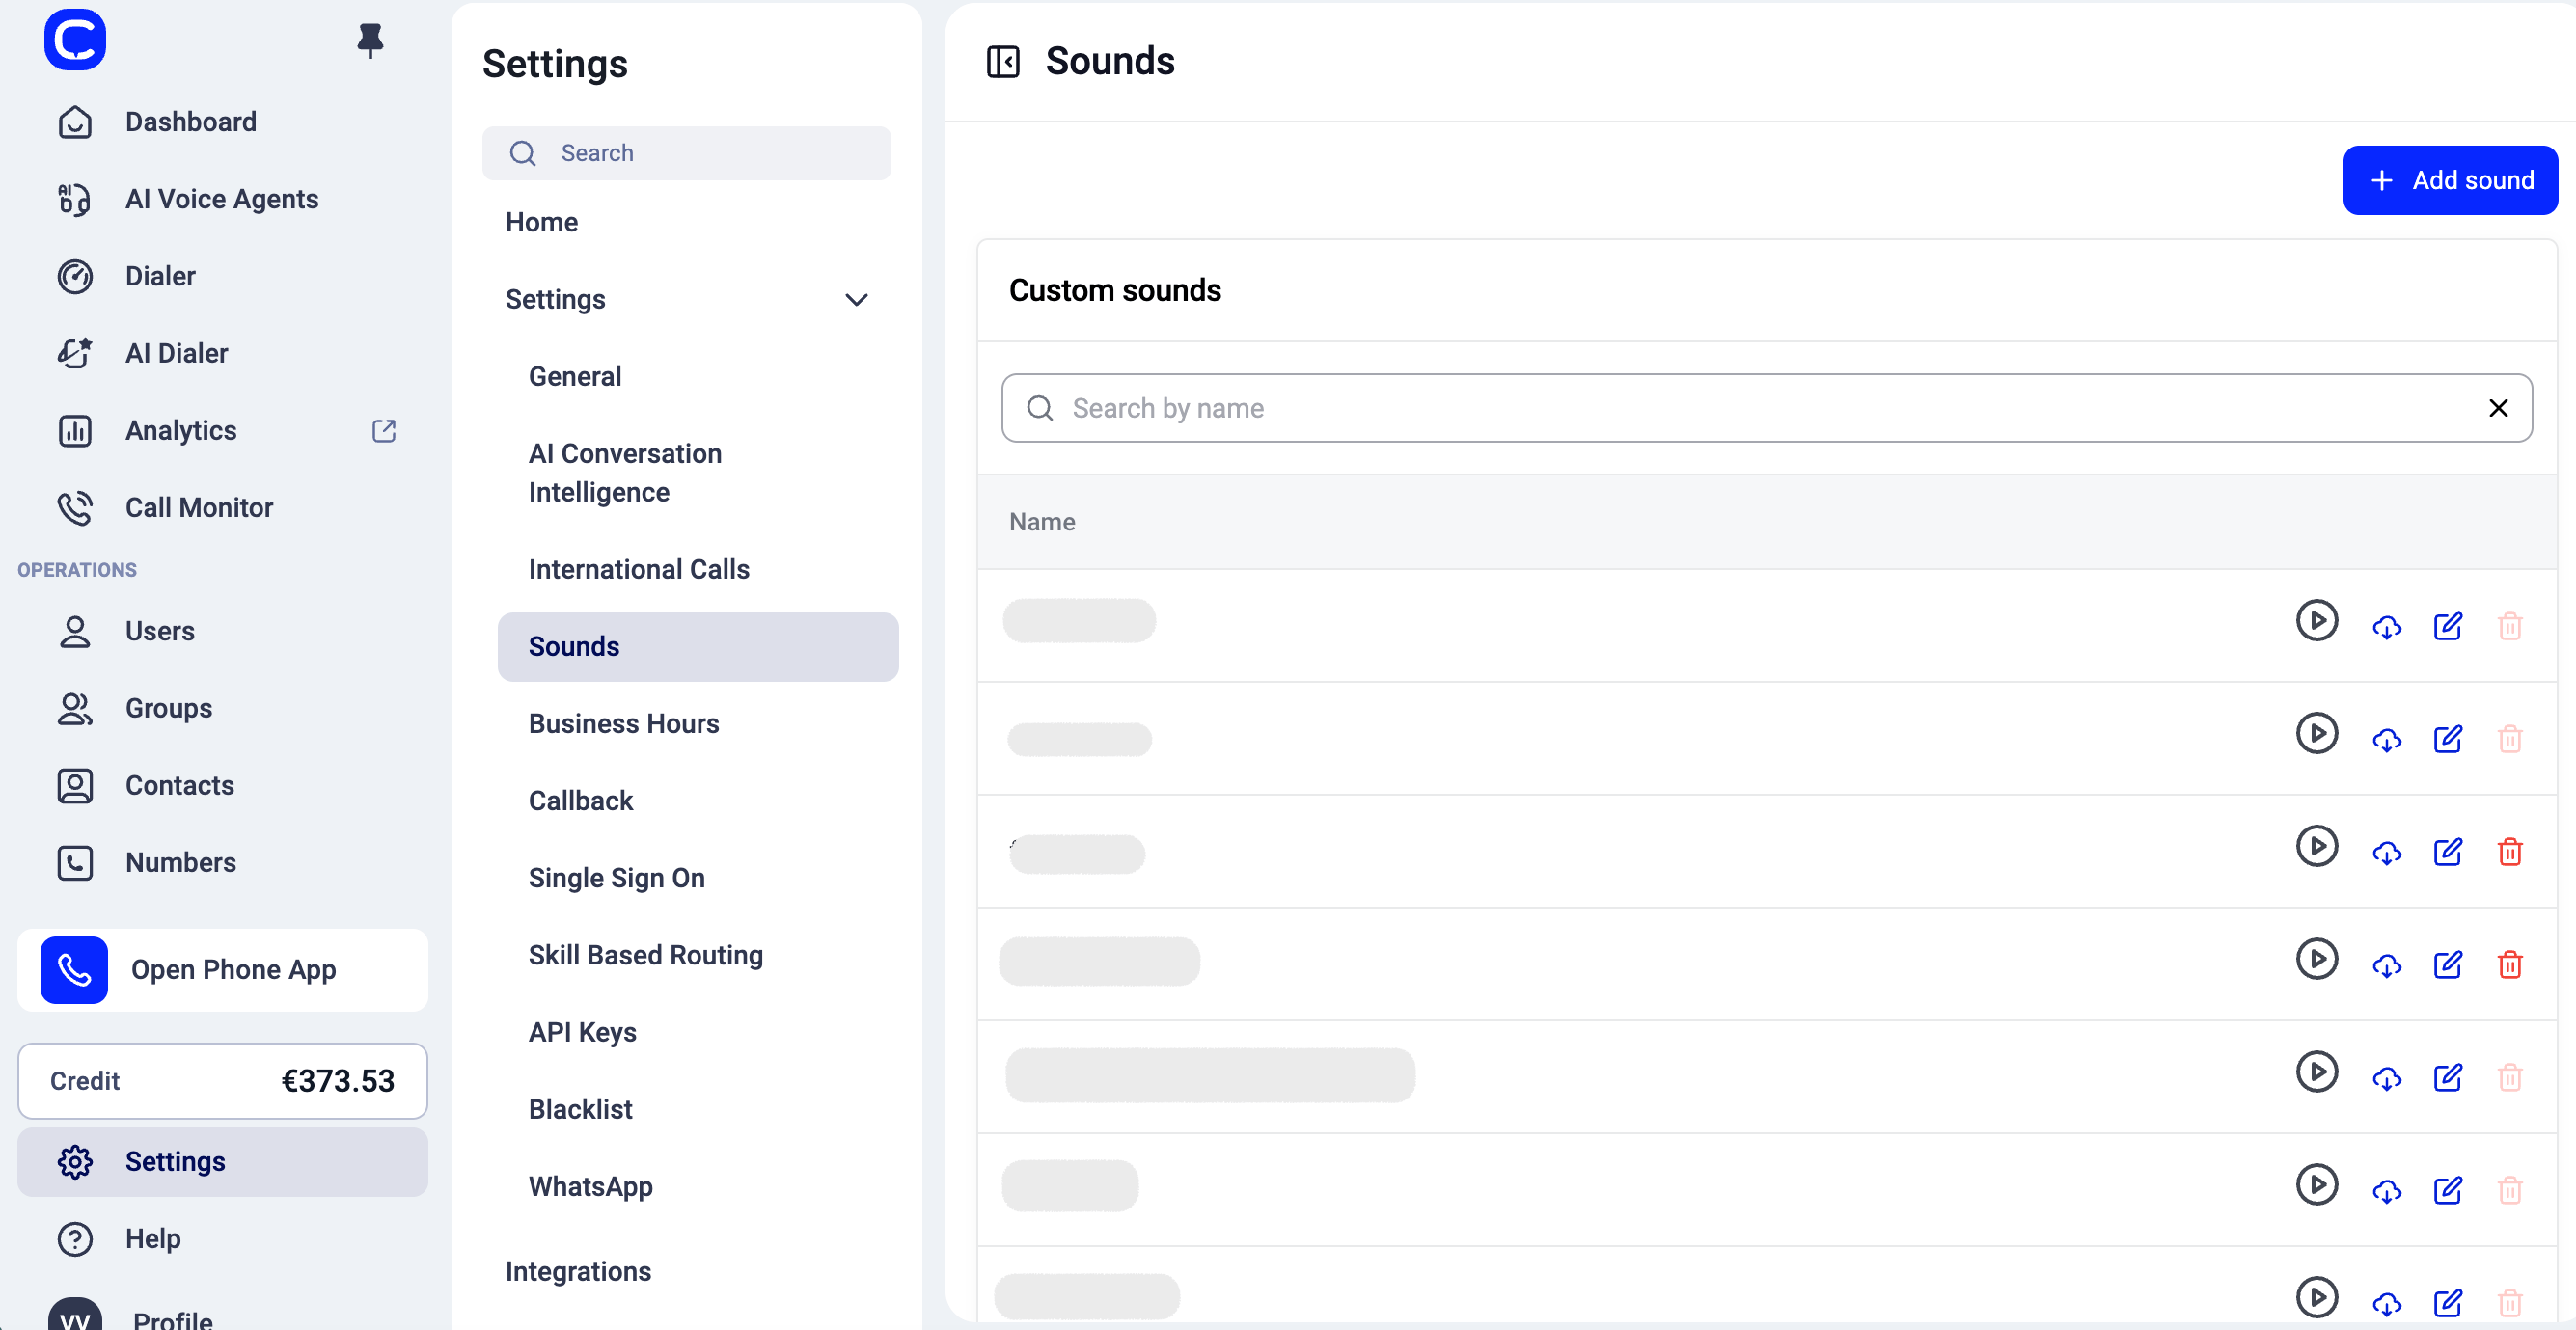Viewport: 2576px width, 1330px height.
Task: Download the fifth custom sound
Action: (2386, 1079)
